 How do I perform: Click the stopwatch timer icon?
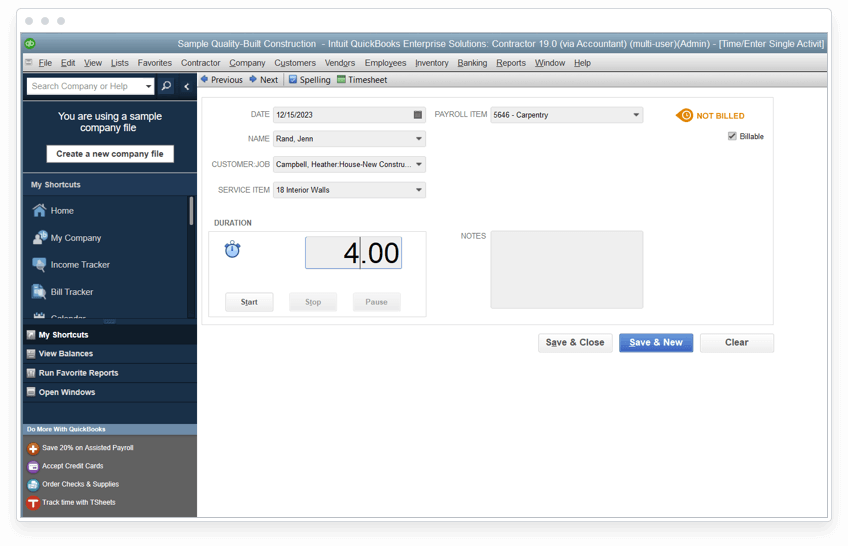pos(233,249)
